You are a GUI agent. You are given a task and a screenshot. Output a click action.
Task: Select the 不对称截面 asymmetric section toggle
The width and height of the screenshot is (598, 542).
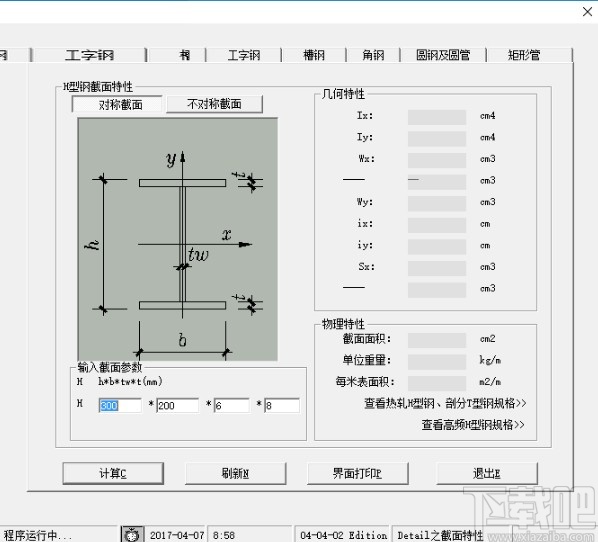click(x=214, y=104)
